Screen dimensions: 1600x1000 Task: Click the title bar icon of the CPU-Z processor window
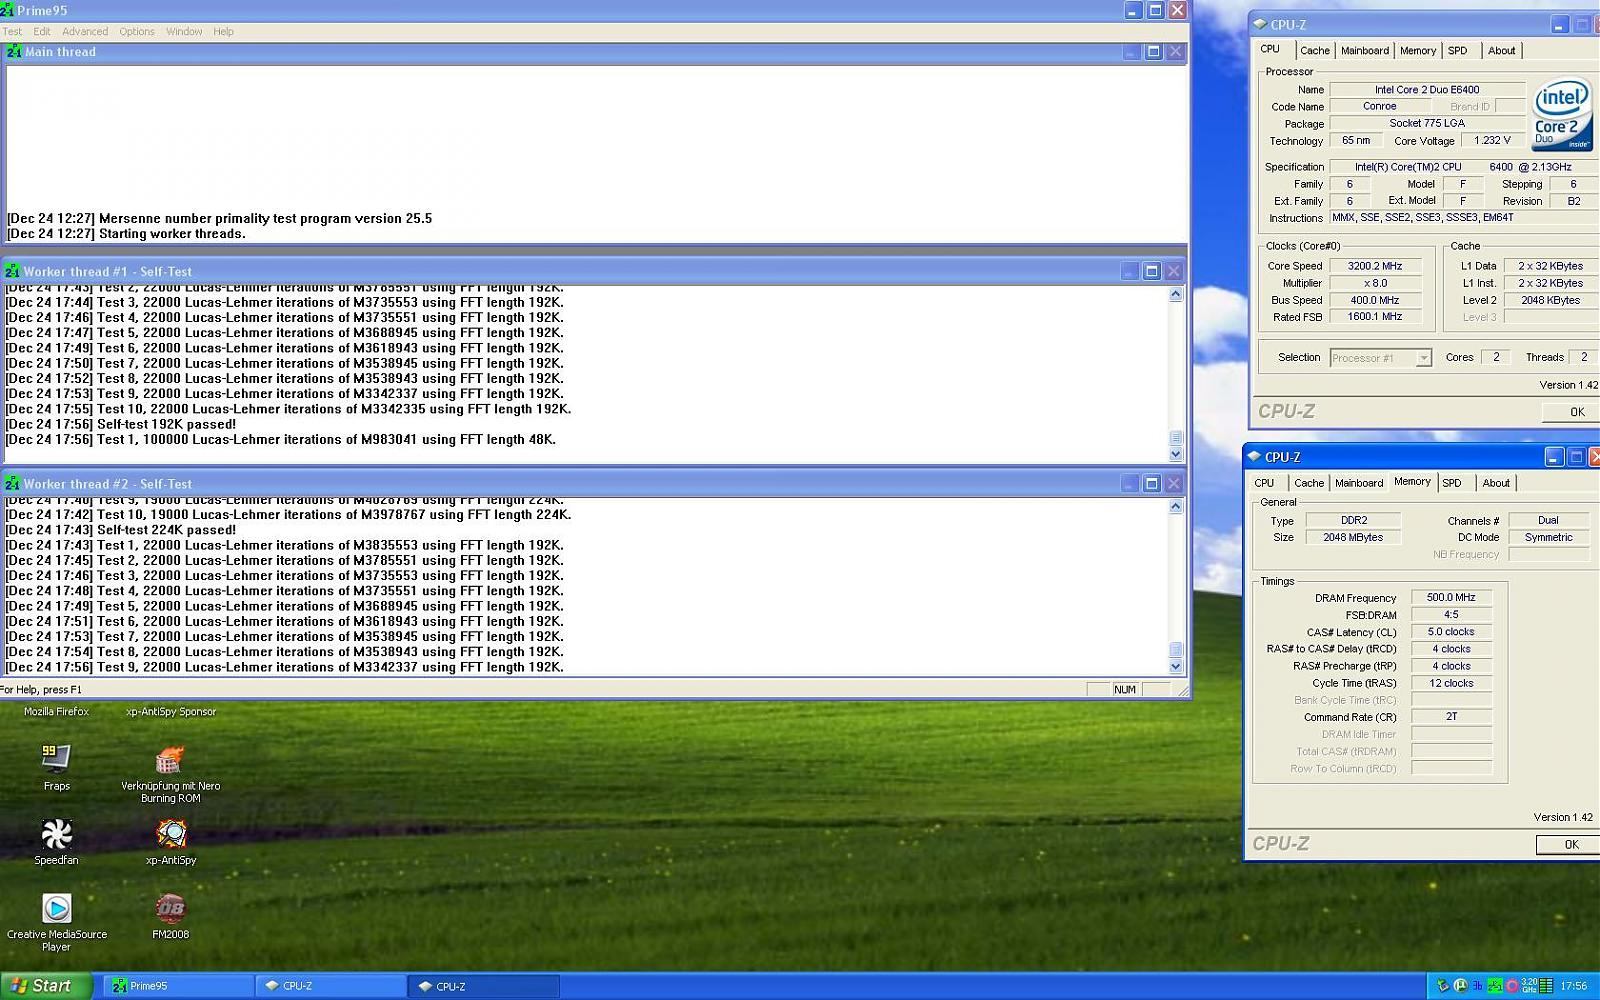point(1259,24)
